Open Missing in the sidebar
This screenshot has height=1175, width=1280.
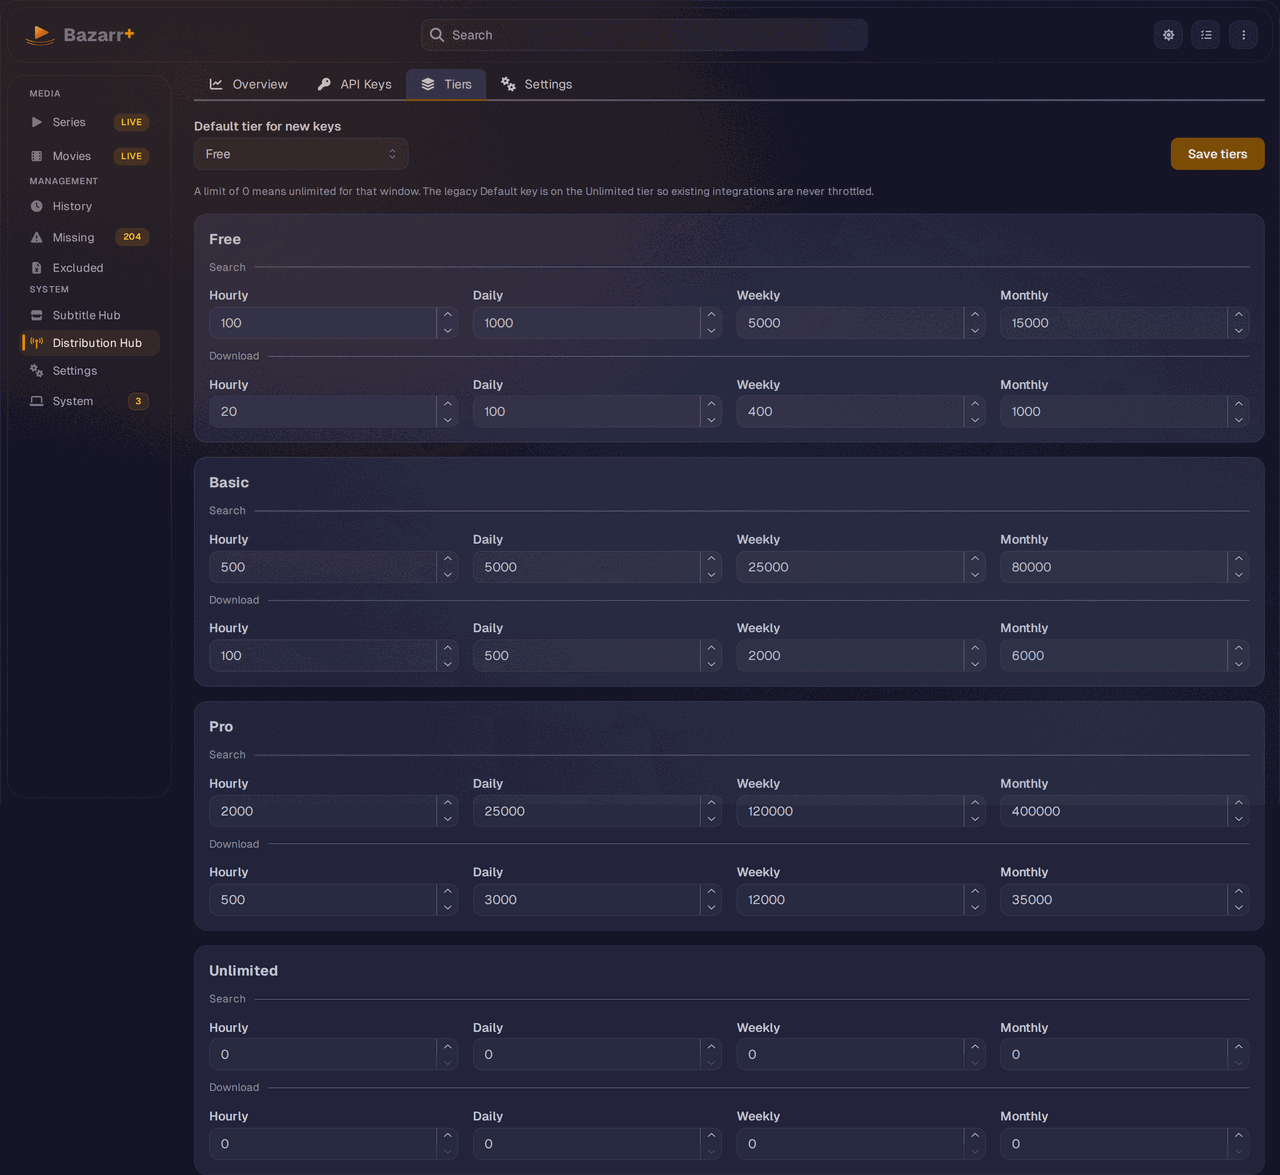pos(89,237)
